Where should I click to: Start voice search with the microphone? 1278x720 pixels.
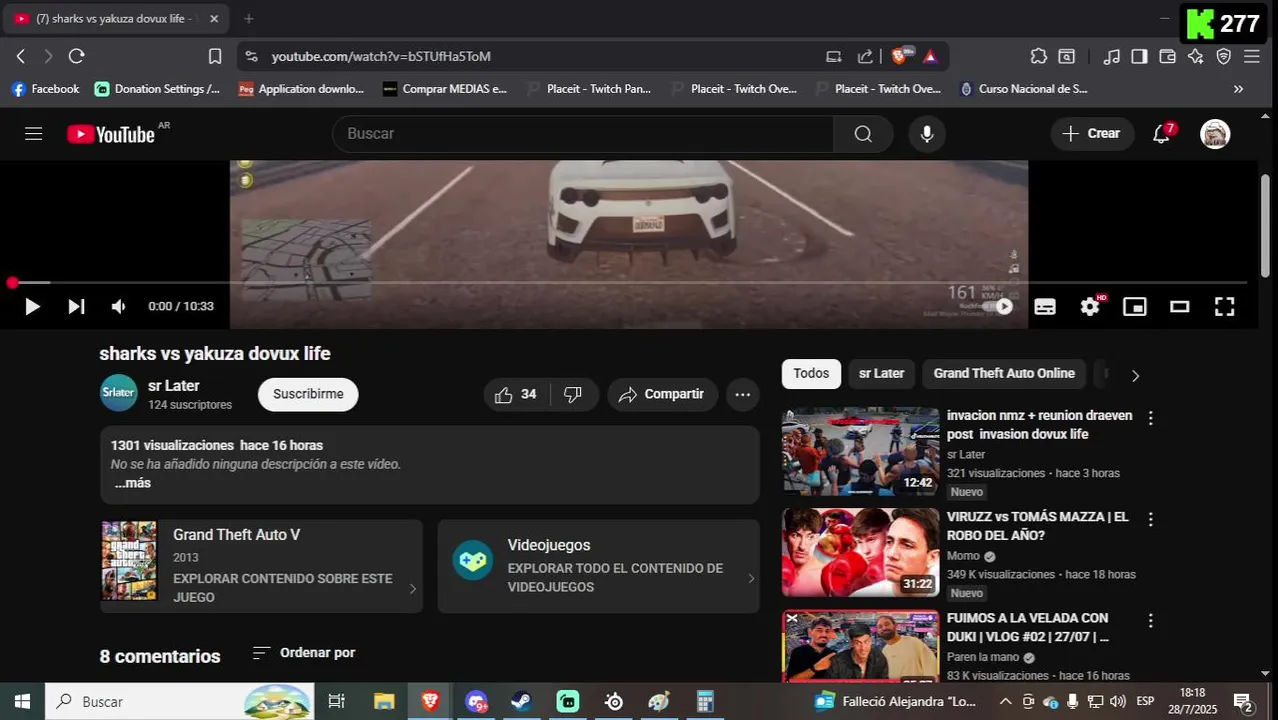click(927, 134)
